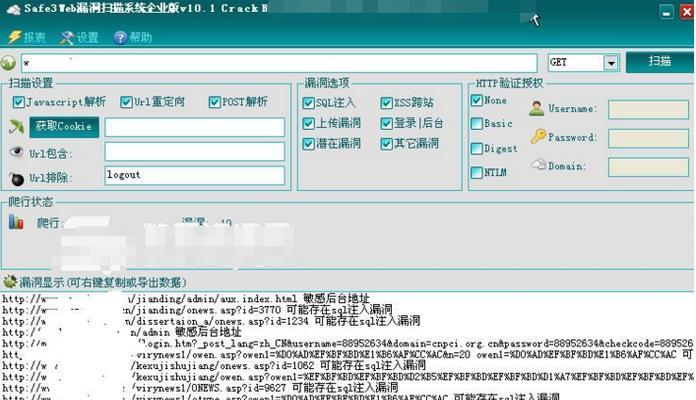Focus the Domain input field
Viewport: 696px width, 400px height.
[x=649, y=167]
